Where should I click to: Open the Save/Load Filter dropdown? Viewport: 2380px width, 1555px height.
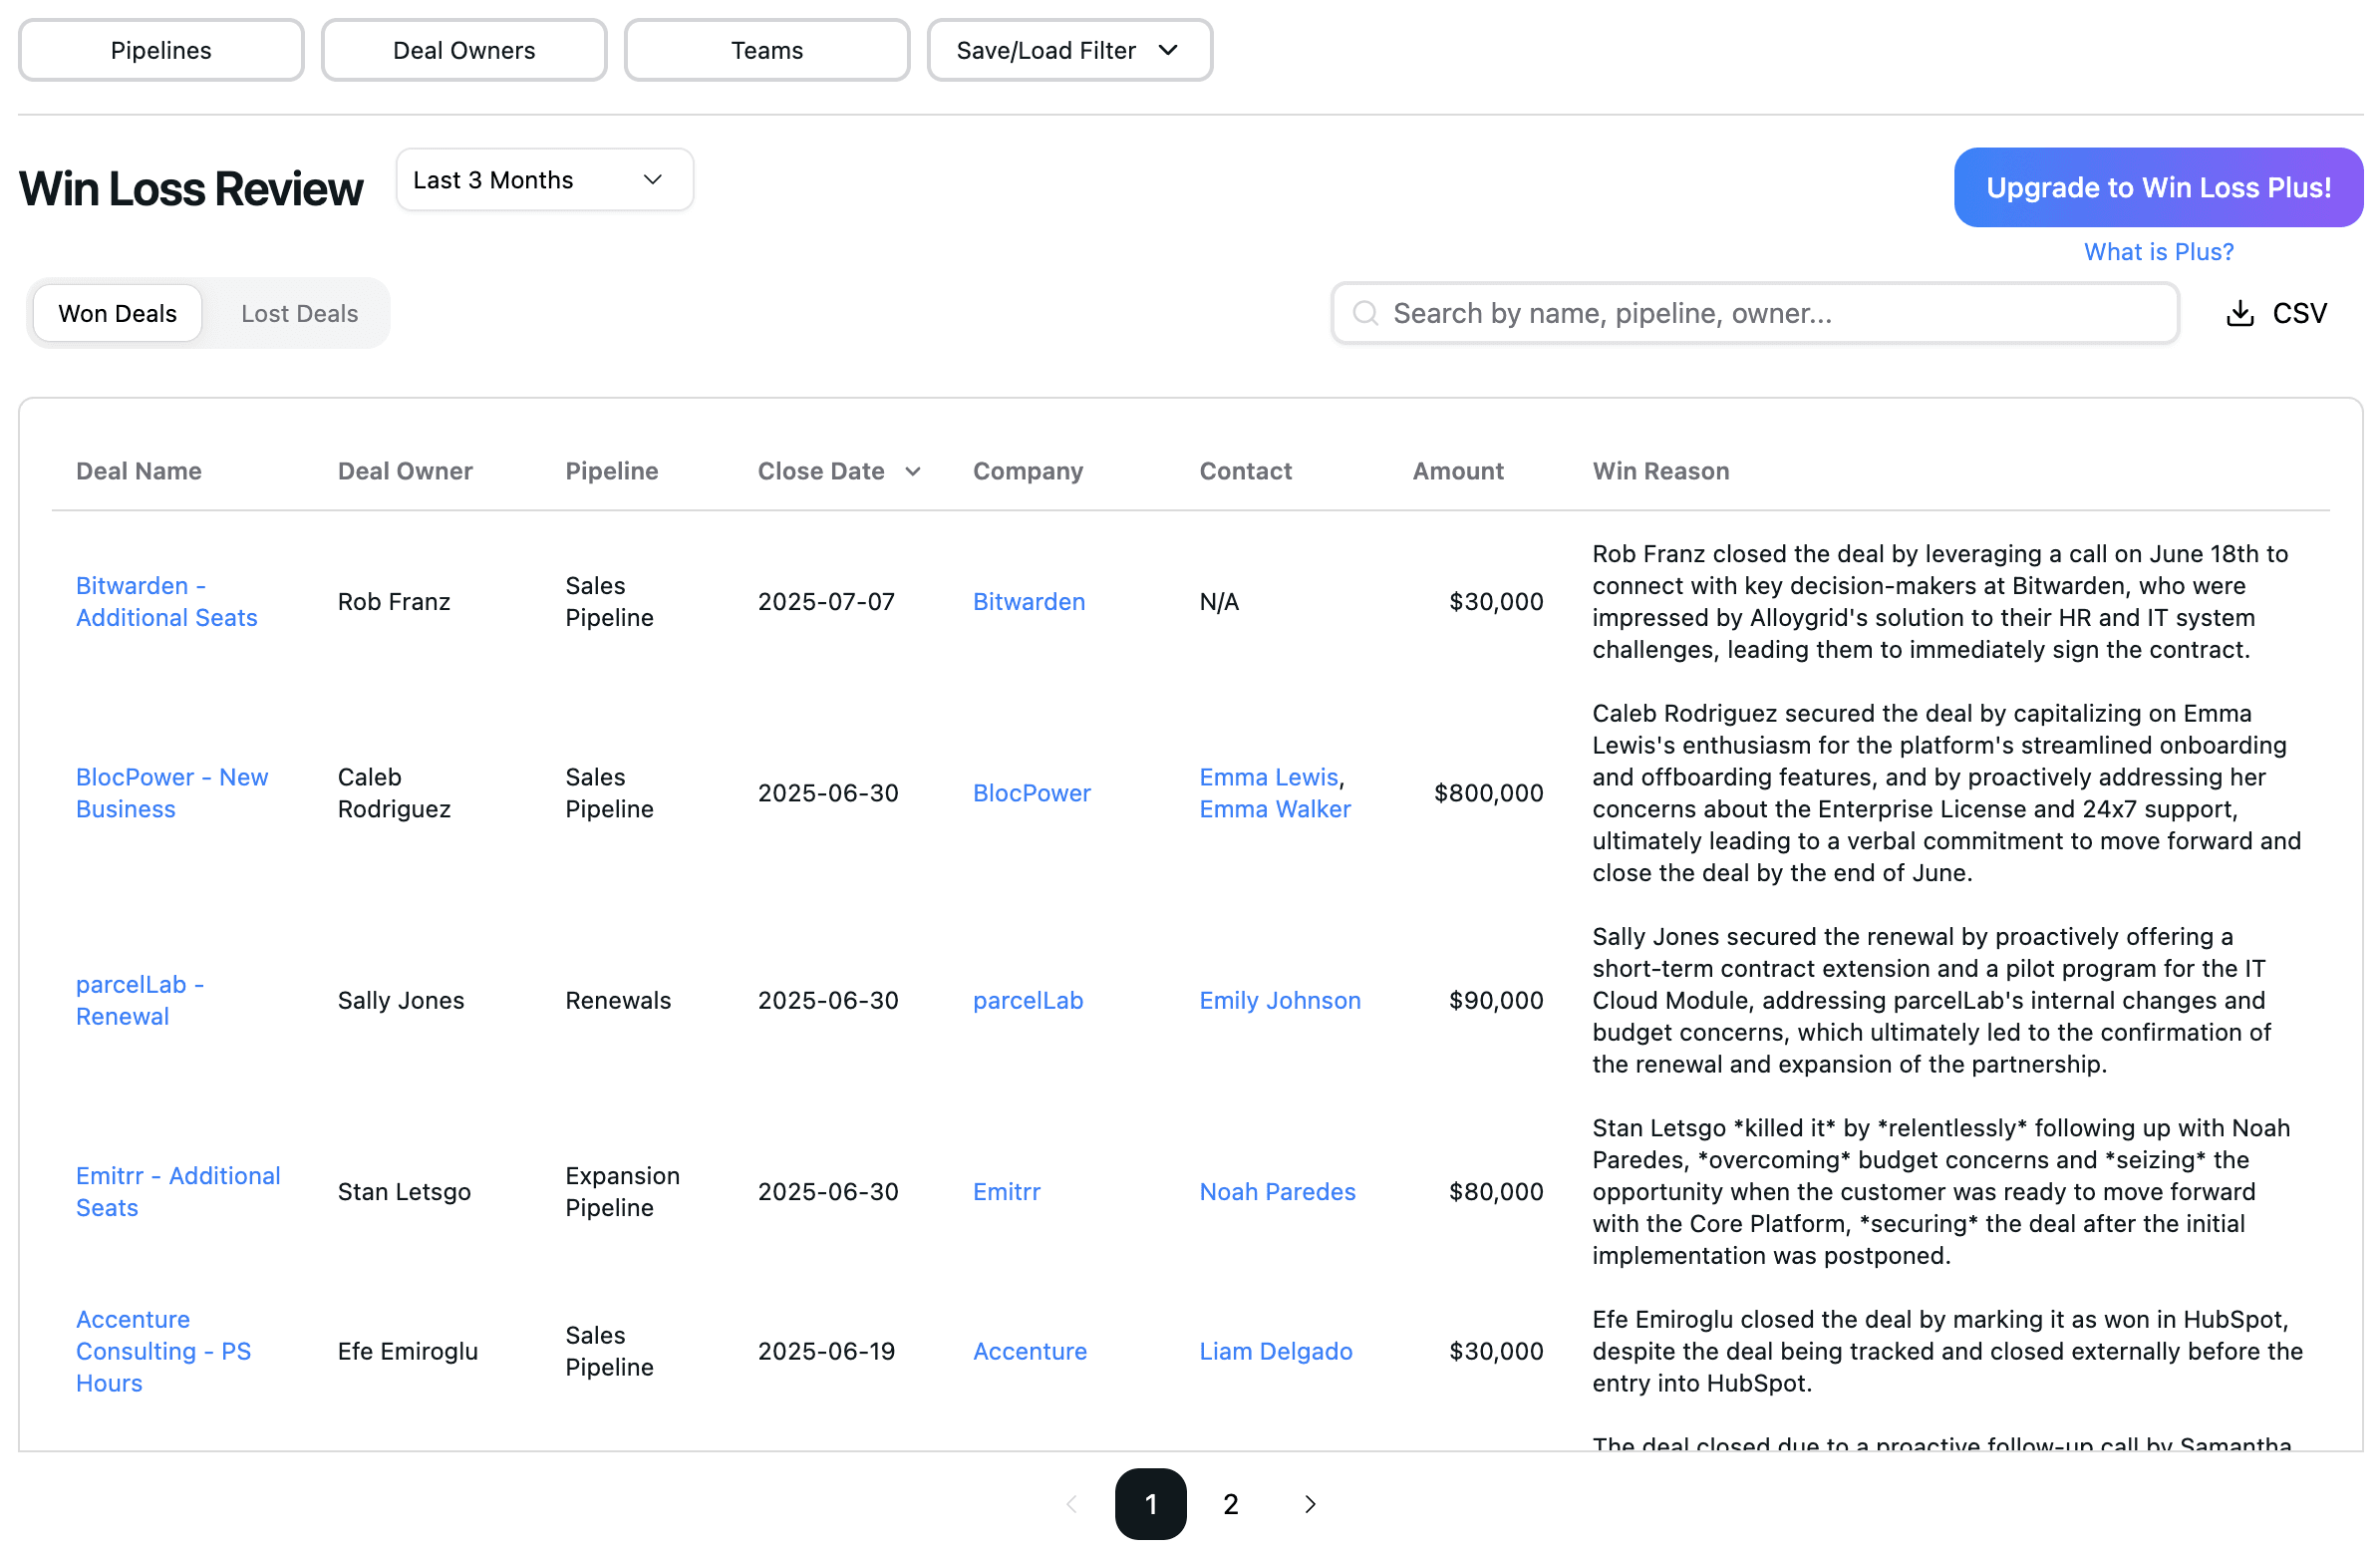(1069, 49)
